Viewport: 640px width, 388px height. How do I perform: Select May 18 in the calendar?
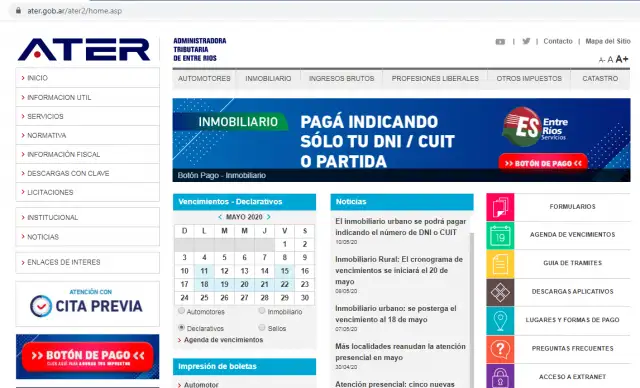[x=204, y=284]
